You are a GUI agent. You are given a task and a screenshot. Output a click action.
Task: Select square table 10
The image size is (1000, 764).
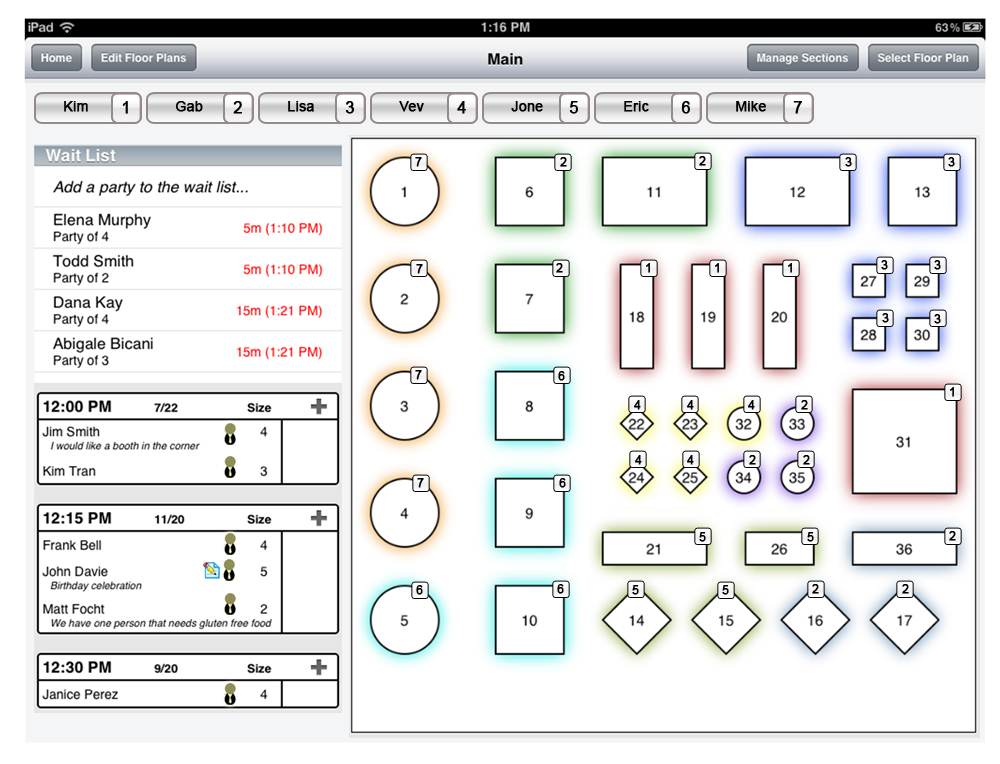529,620
